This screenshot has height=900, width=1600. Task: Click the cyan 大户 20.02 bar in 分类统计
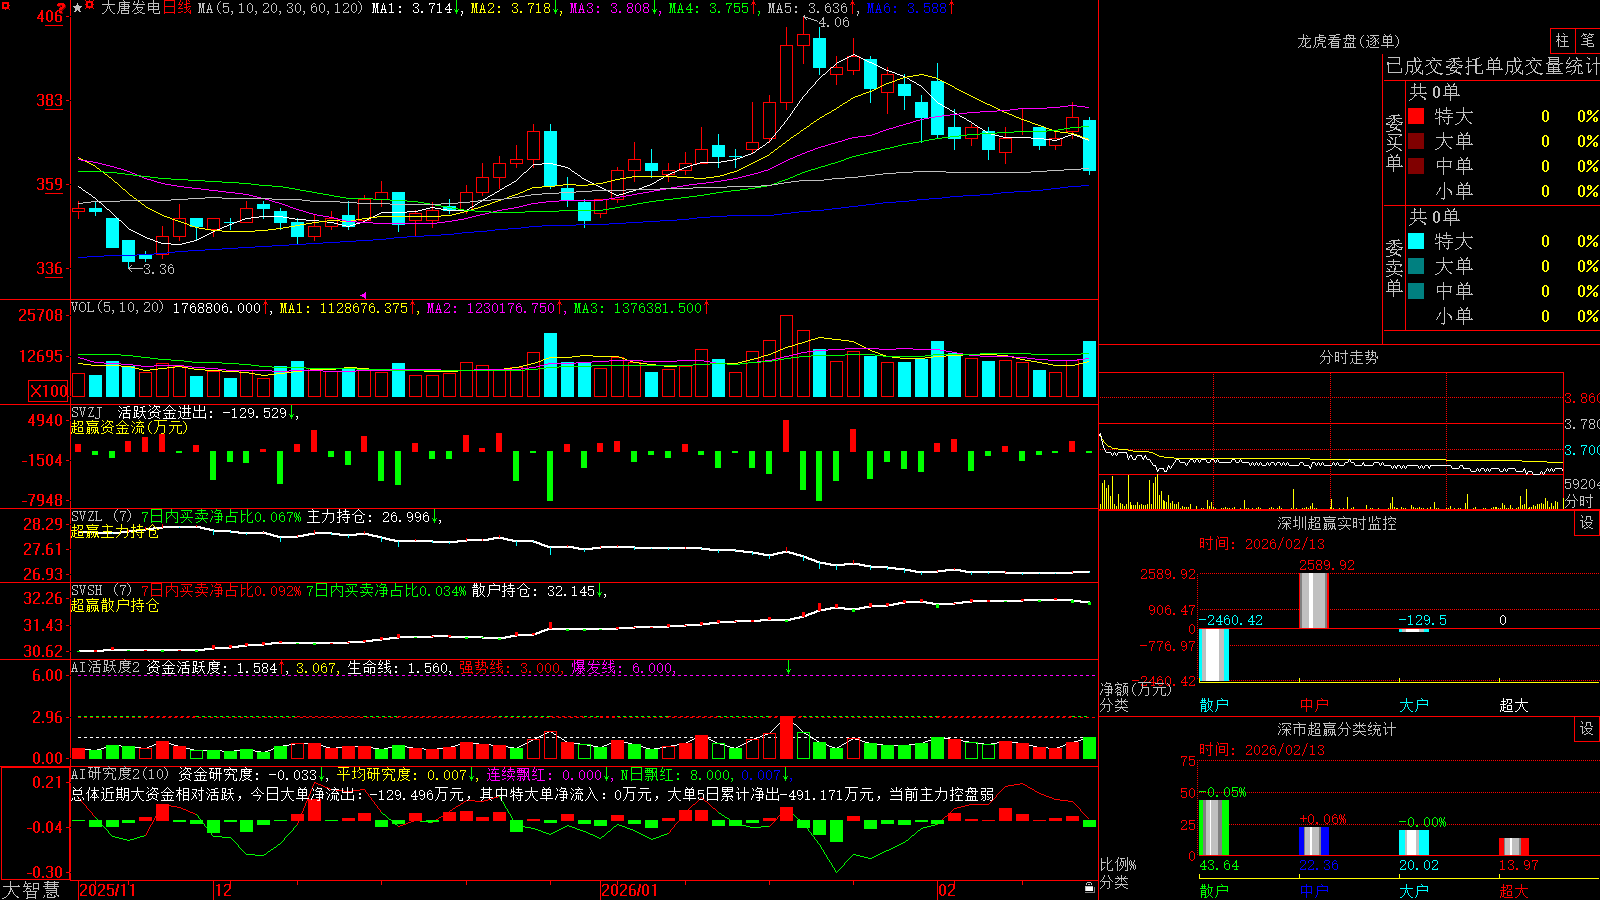pos(1414,843)
